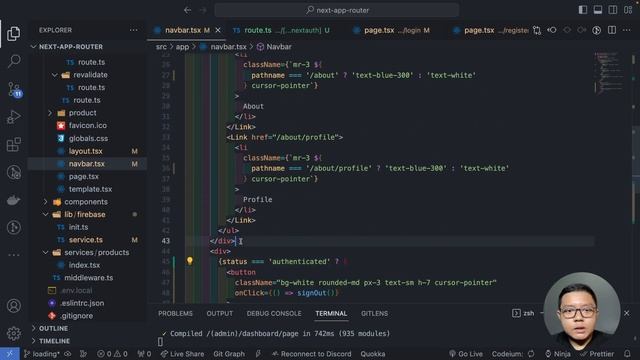Click Git Graph in the status bar
Image resolution: width=640 pixels, height=360 pixels.
point(229,354)
